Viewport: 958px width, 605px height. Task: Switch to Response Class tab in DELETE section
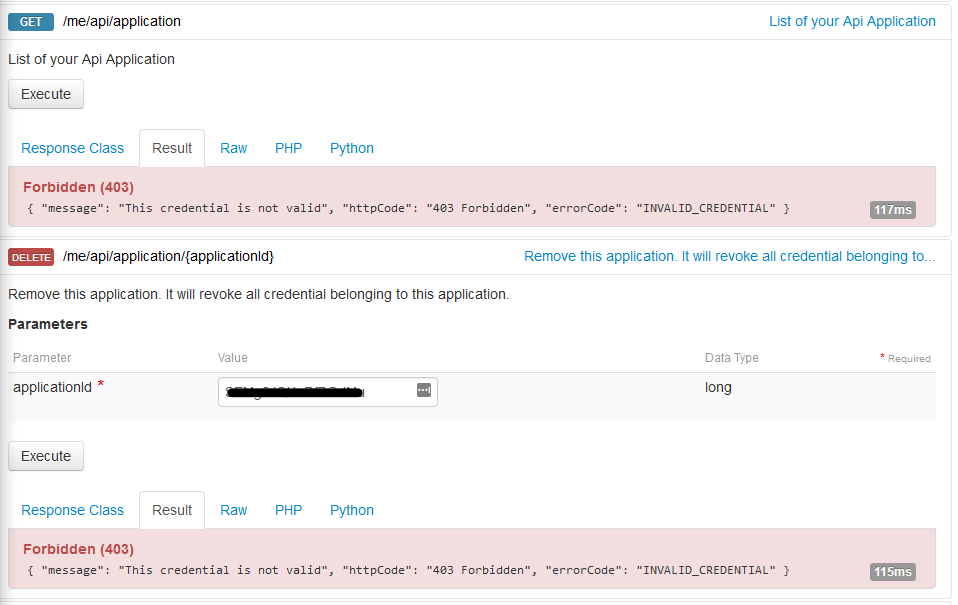click(73, 510)
